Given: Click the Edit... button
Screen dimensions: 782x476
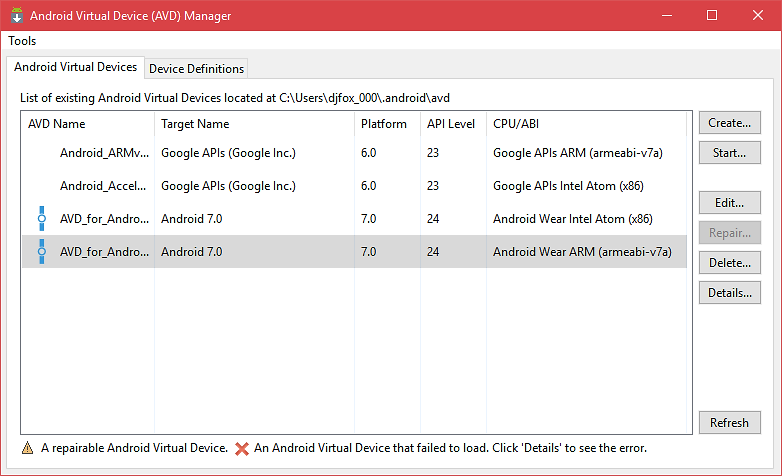Looking at the screenshot, I should point(730,203).
